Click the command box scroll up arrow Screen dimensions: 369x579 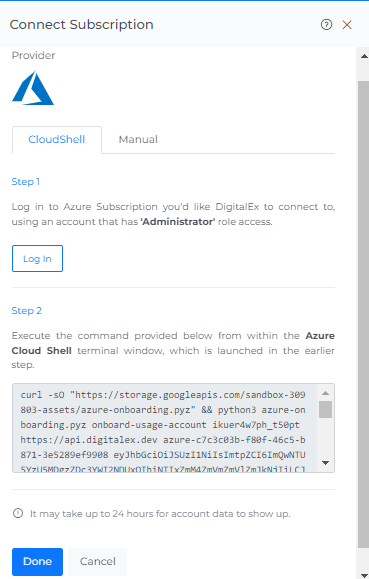(325, 393)
